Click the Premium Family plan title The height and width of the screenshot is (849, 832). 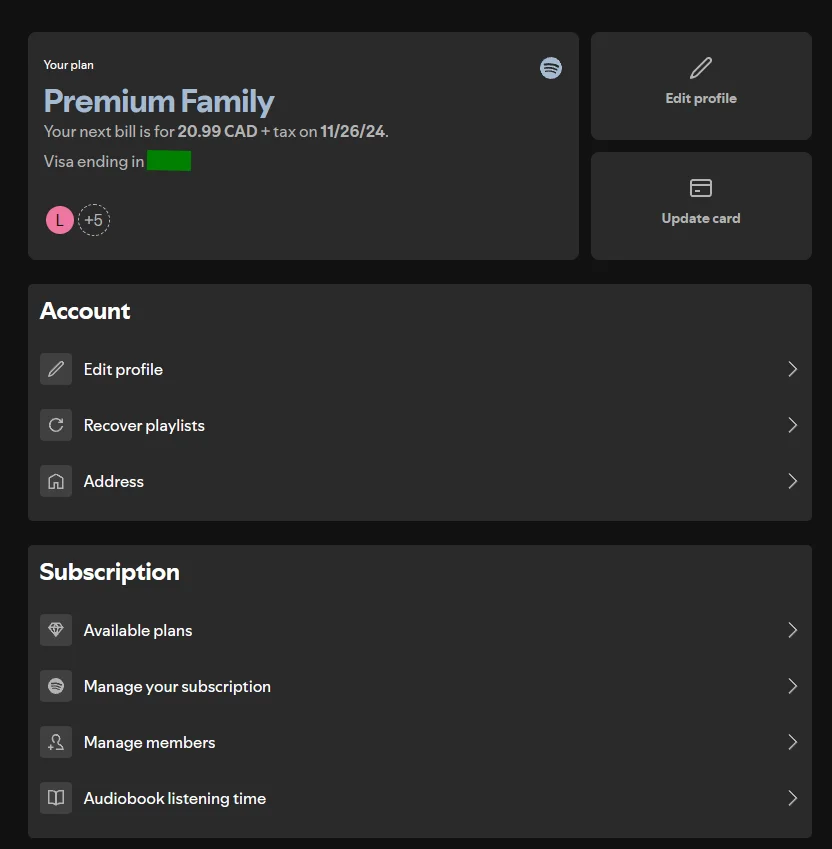(159, 102)
